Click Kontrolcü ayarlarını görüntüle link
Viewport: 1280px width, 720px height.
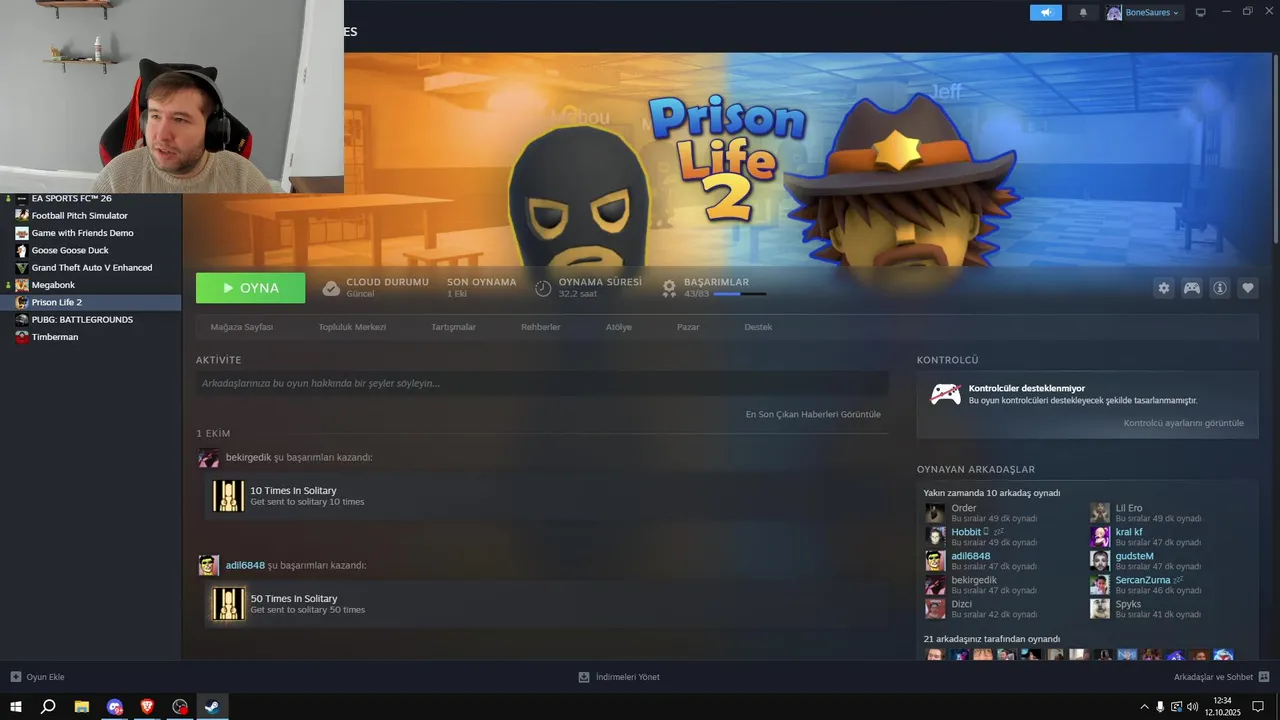[x=1184, y=423]
